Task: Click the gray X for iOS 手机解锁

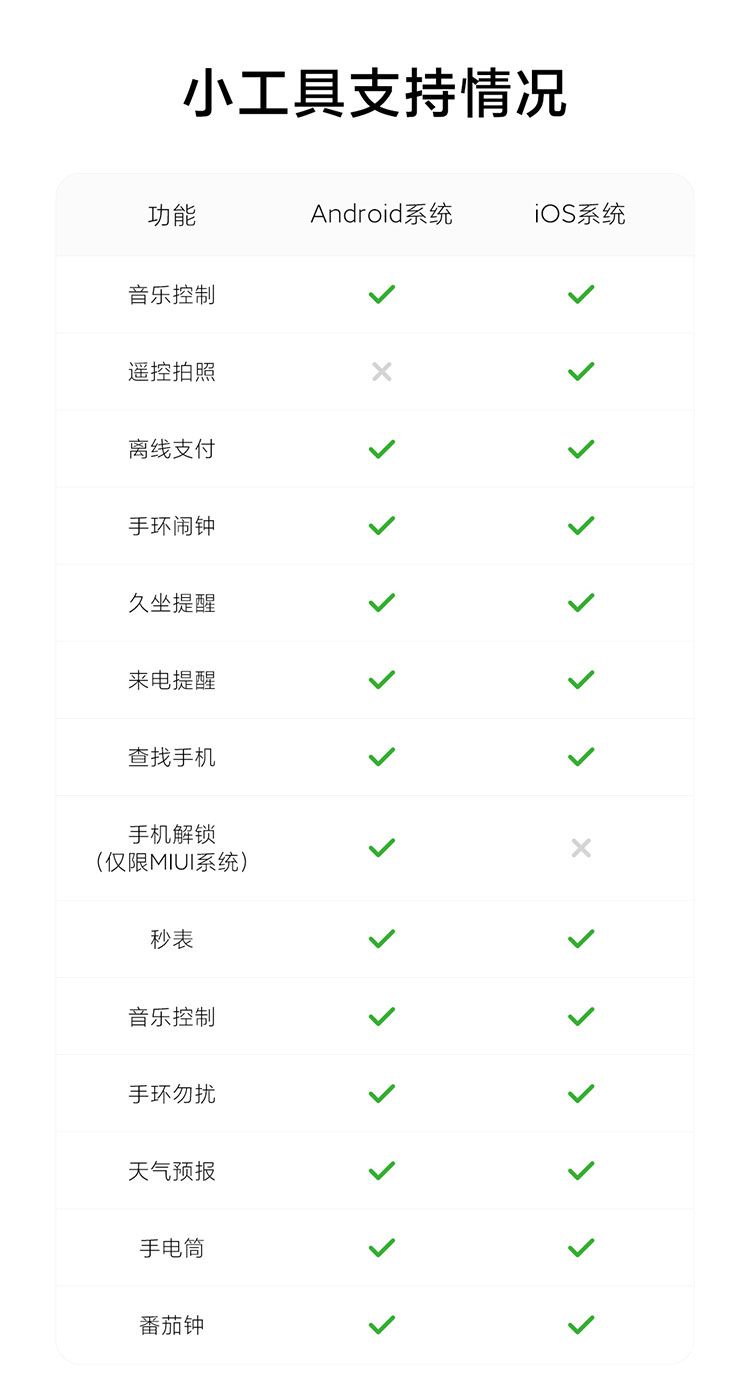Action: pos(581,848)
